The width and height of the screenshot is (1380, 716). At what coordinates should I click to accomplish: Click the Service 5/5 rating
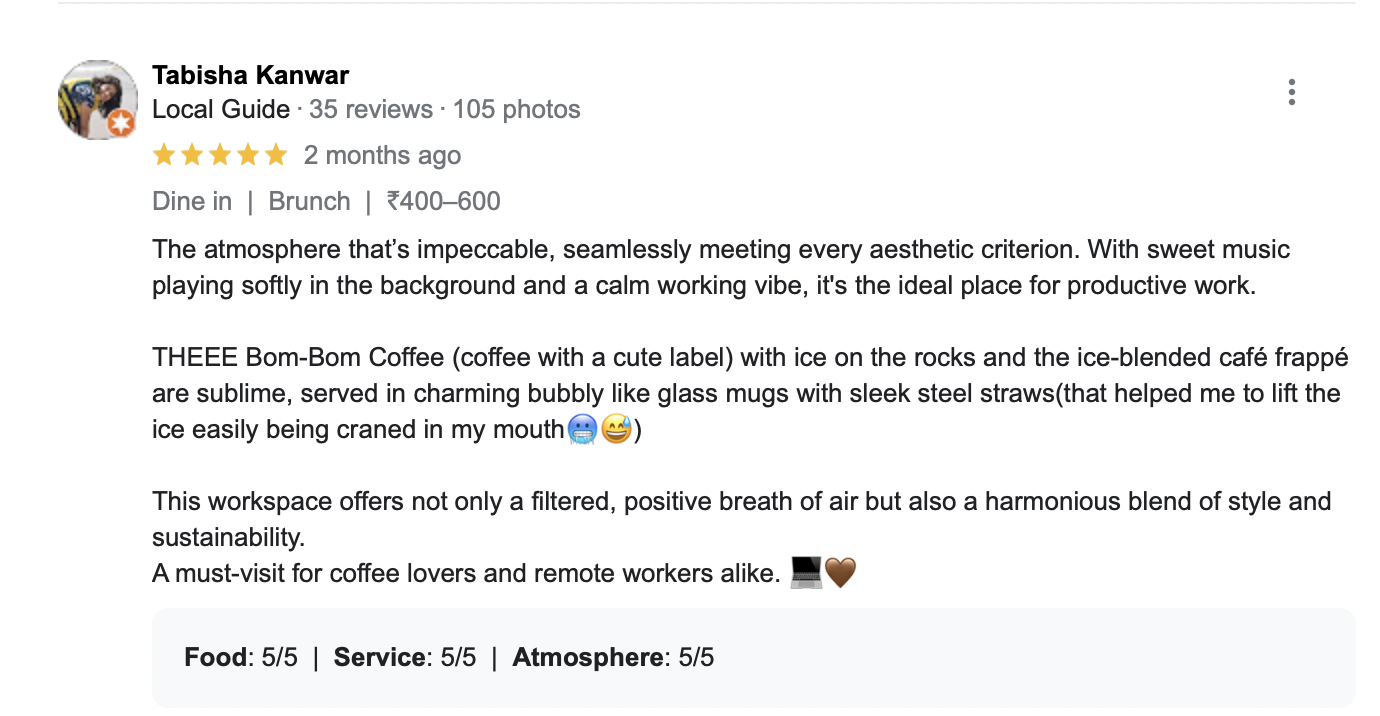coord(405,657)
